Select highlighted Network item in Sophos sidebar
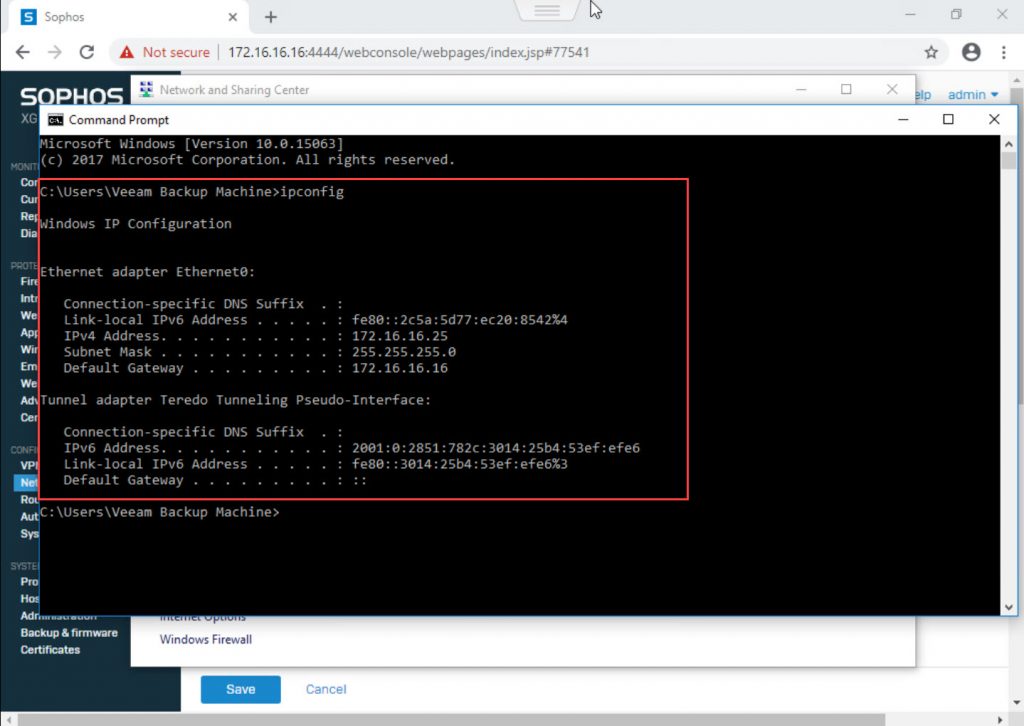 26,482
